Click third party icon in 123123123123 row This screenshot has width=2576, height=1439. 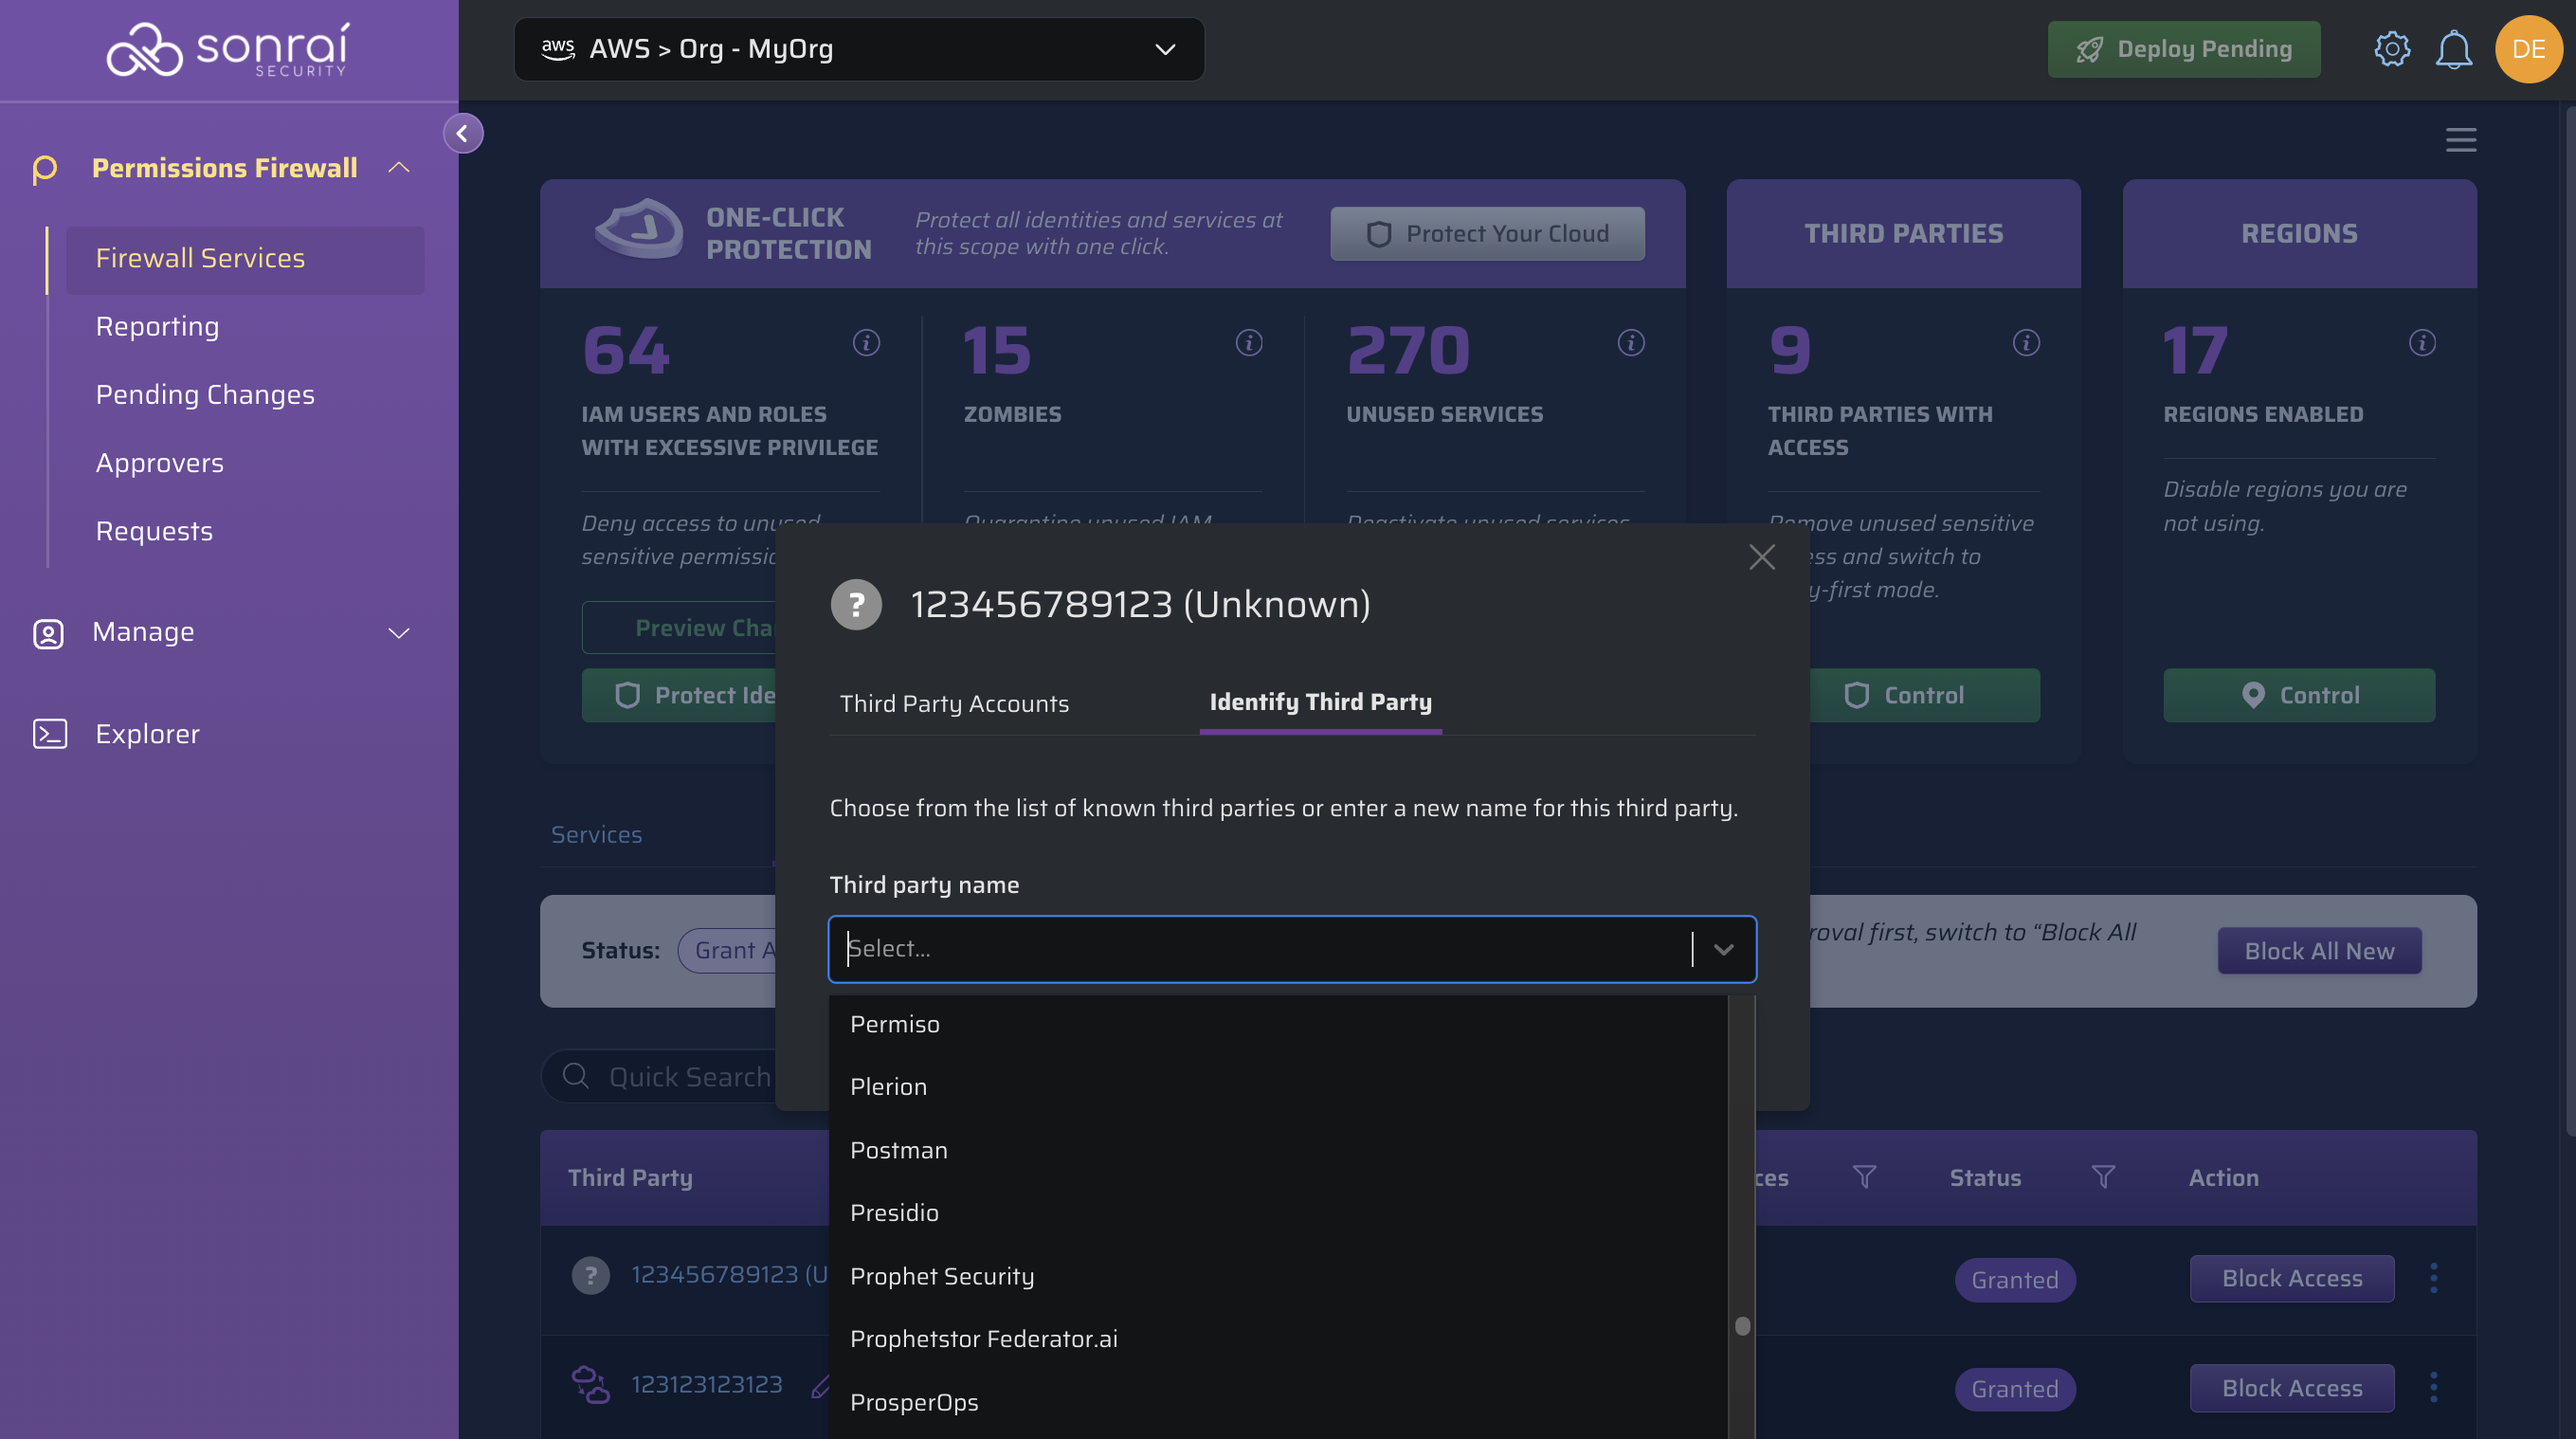click(x=591, y=1385)
